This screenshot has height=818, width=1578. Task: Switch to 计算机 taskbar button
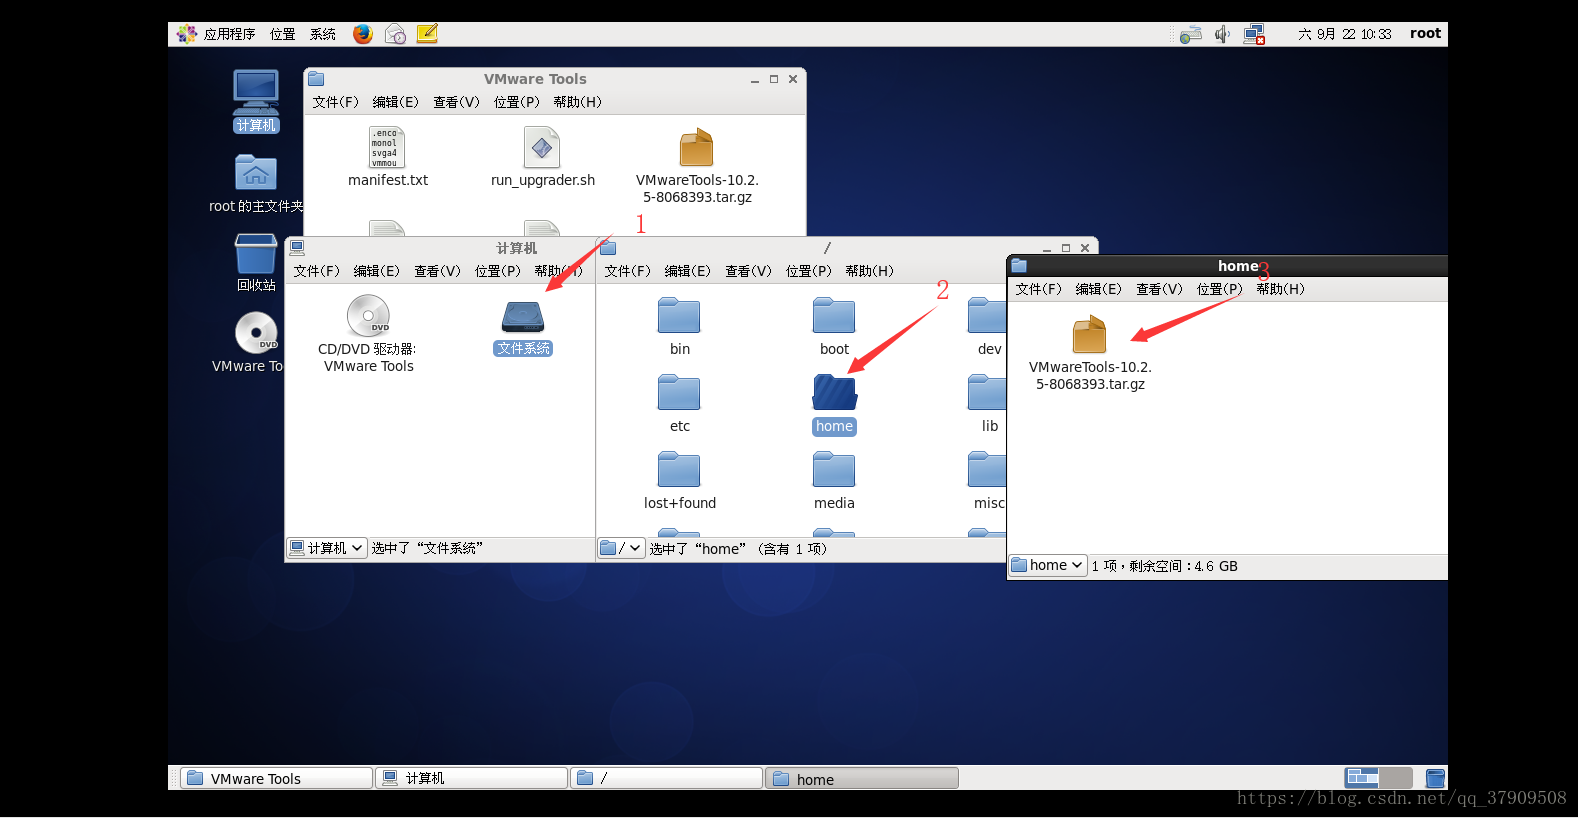tap(472, 778)
